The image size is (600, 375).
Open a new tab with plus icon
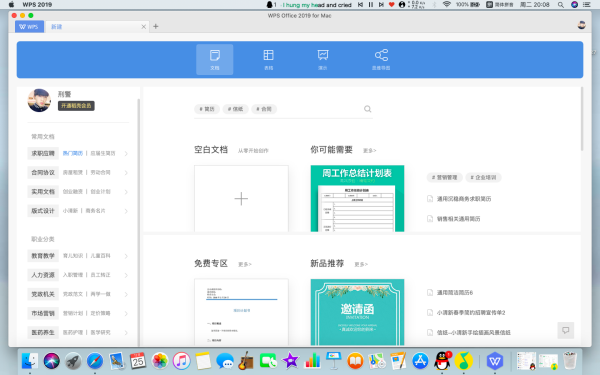click(155, 26)
